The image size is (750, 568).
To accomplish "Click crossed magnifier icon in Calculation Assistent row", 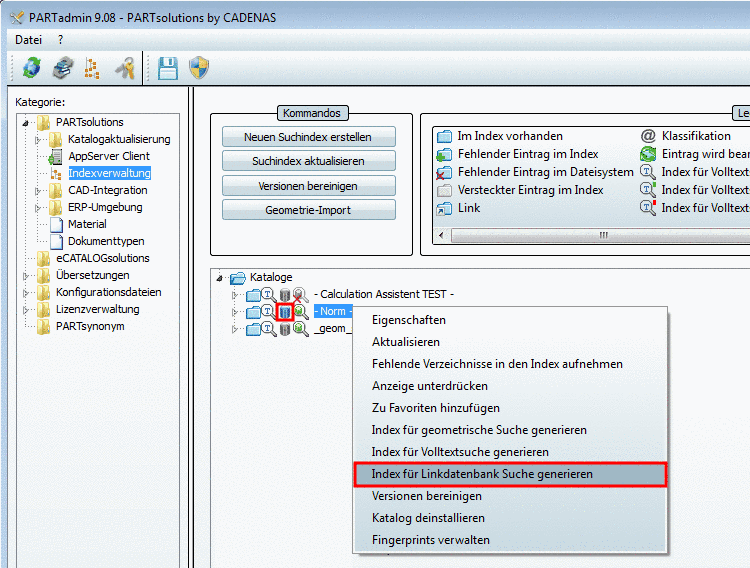I will 301,295.
